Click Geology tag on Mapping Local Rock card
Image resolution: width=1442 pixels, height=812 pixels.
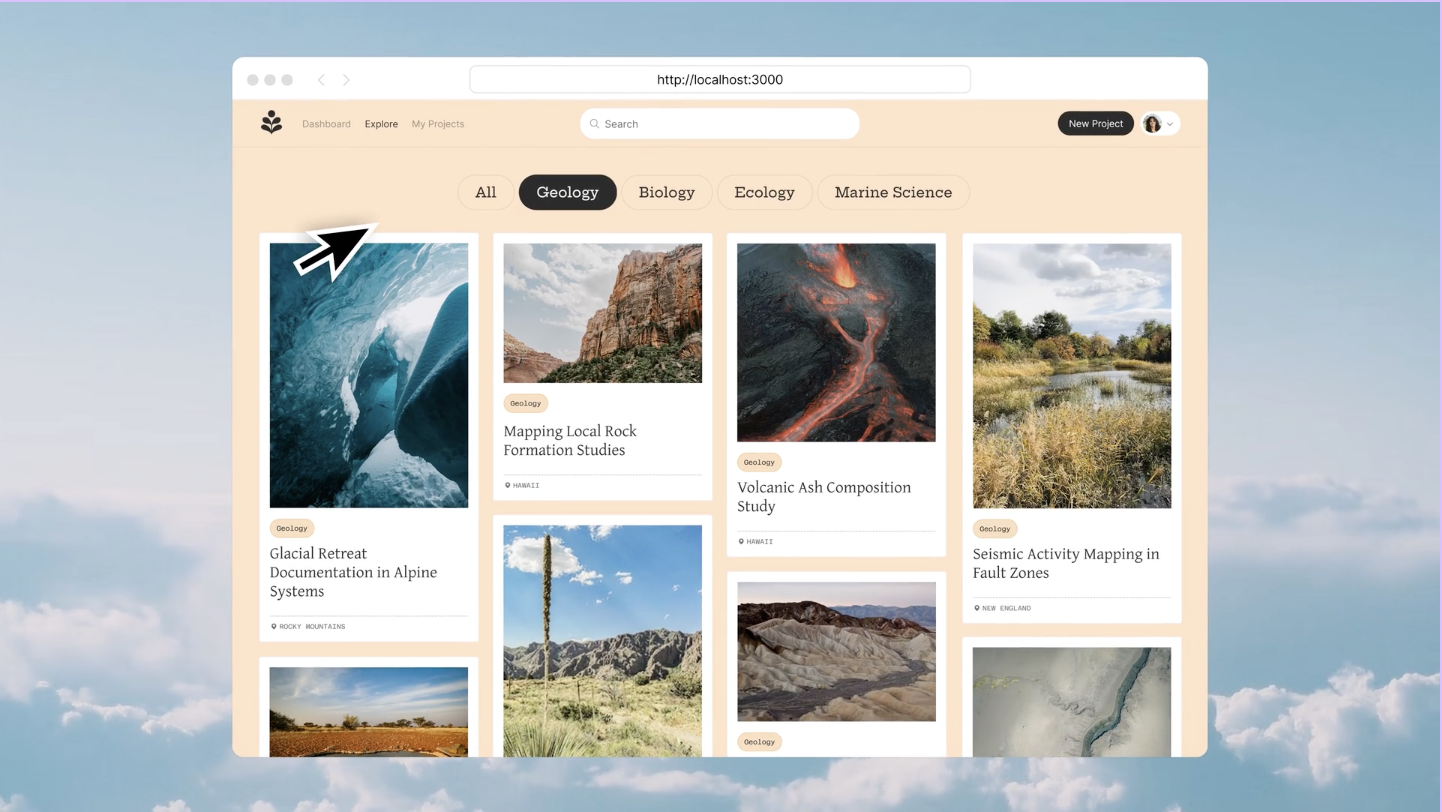(526, 403)
